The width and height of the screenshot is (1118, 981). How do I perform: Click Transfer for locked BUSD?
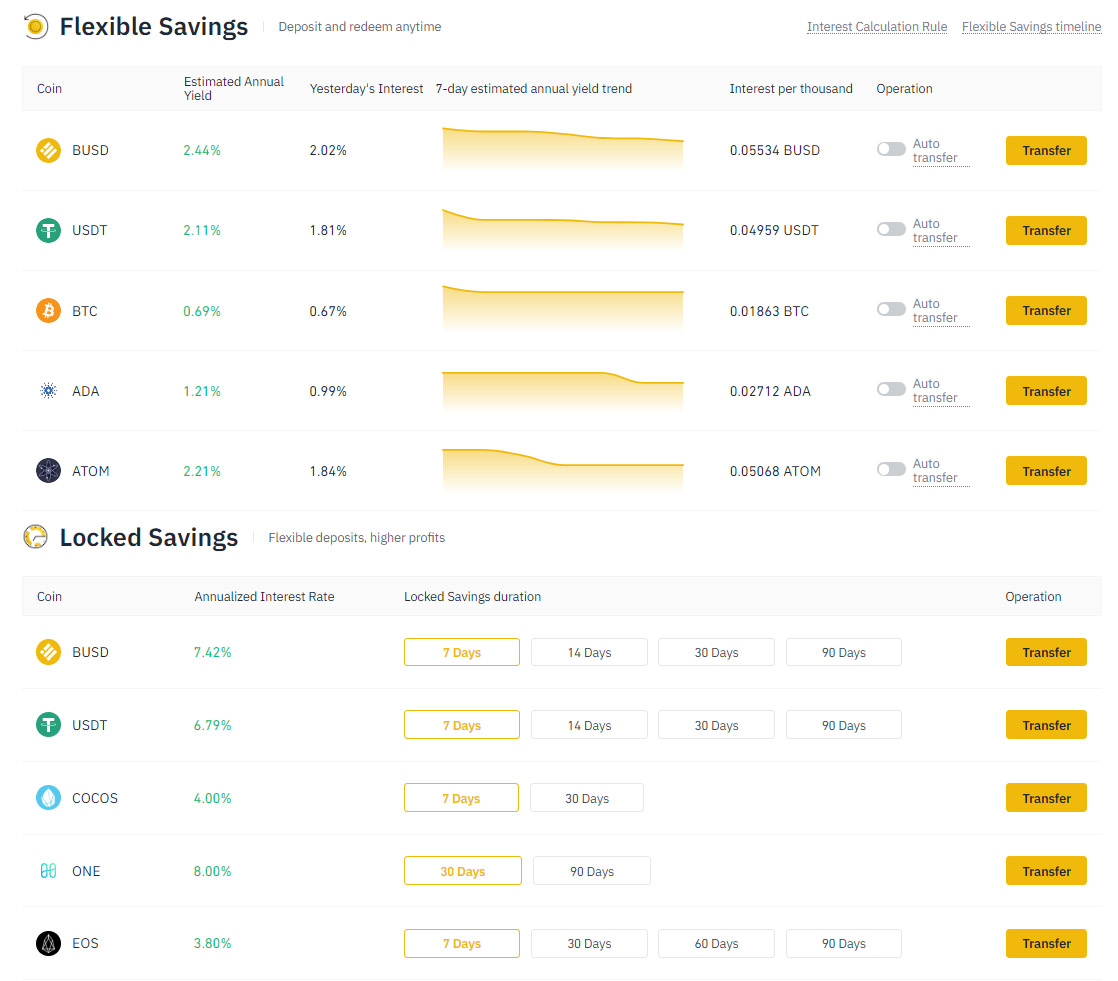(1046, 652)
